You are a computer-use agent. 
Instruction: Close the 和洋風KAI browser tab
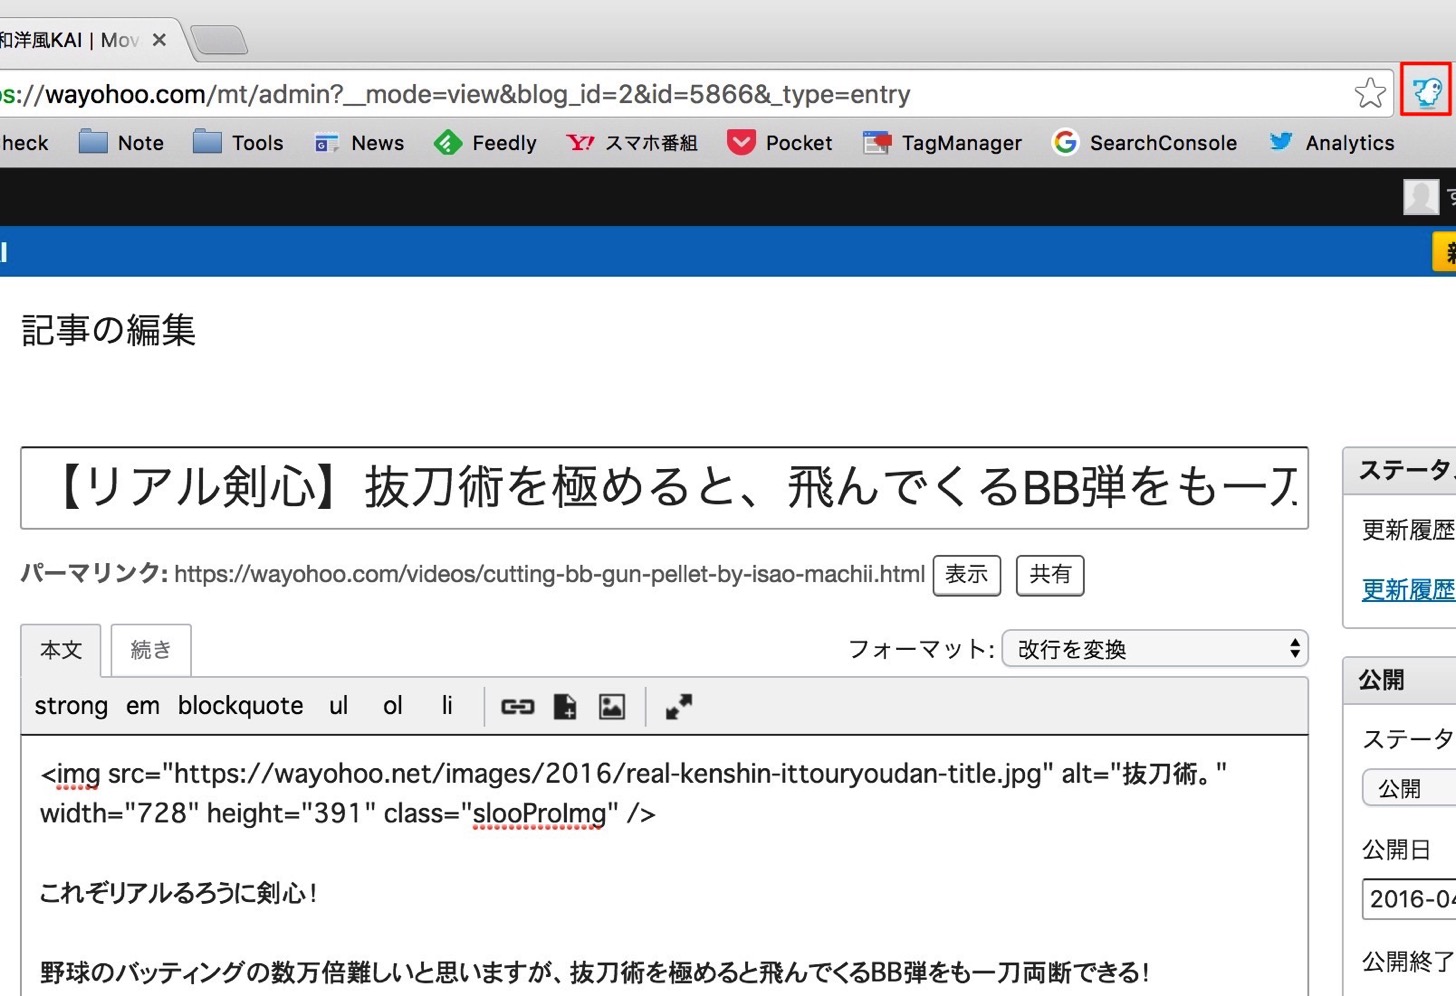tap(159, 40)
